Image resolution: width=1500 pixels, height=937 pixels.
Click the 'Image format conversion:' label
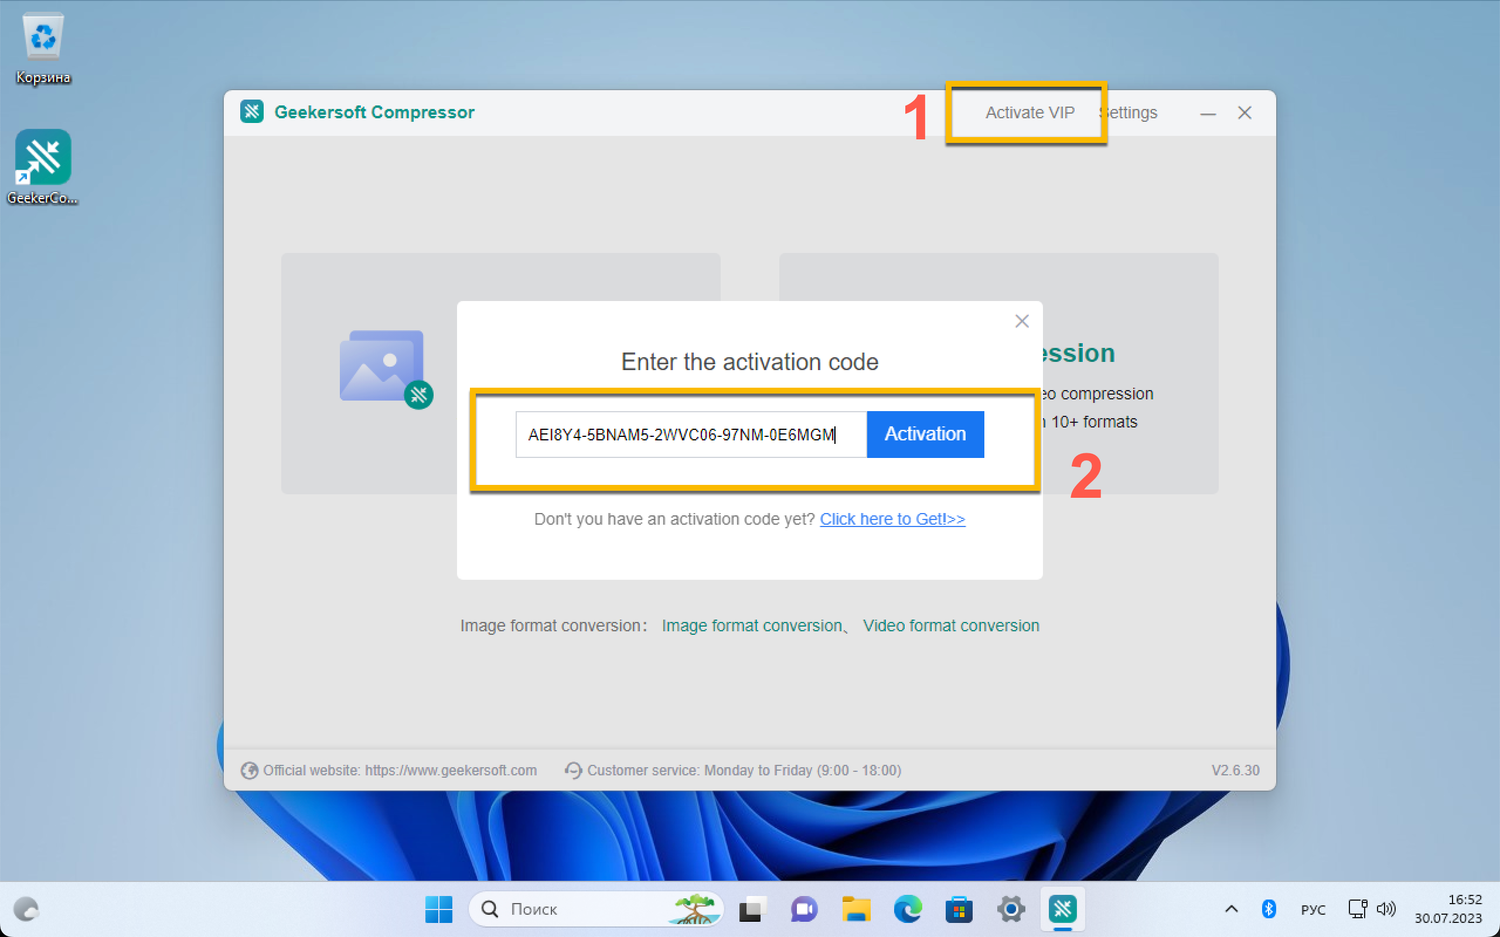(554, 626)
